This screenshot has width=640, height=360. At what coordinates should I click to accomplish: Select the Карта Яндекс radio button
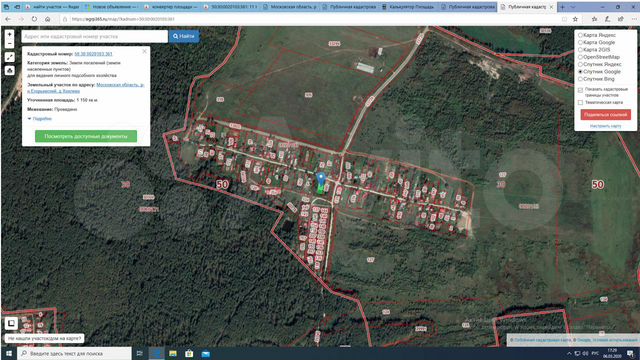(580, 35)
